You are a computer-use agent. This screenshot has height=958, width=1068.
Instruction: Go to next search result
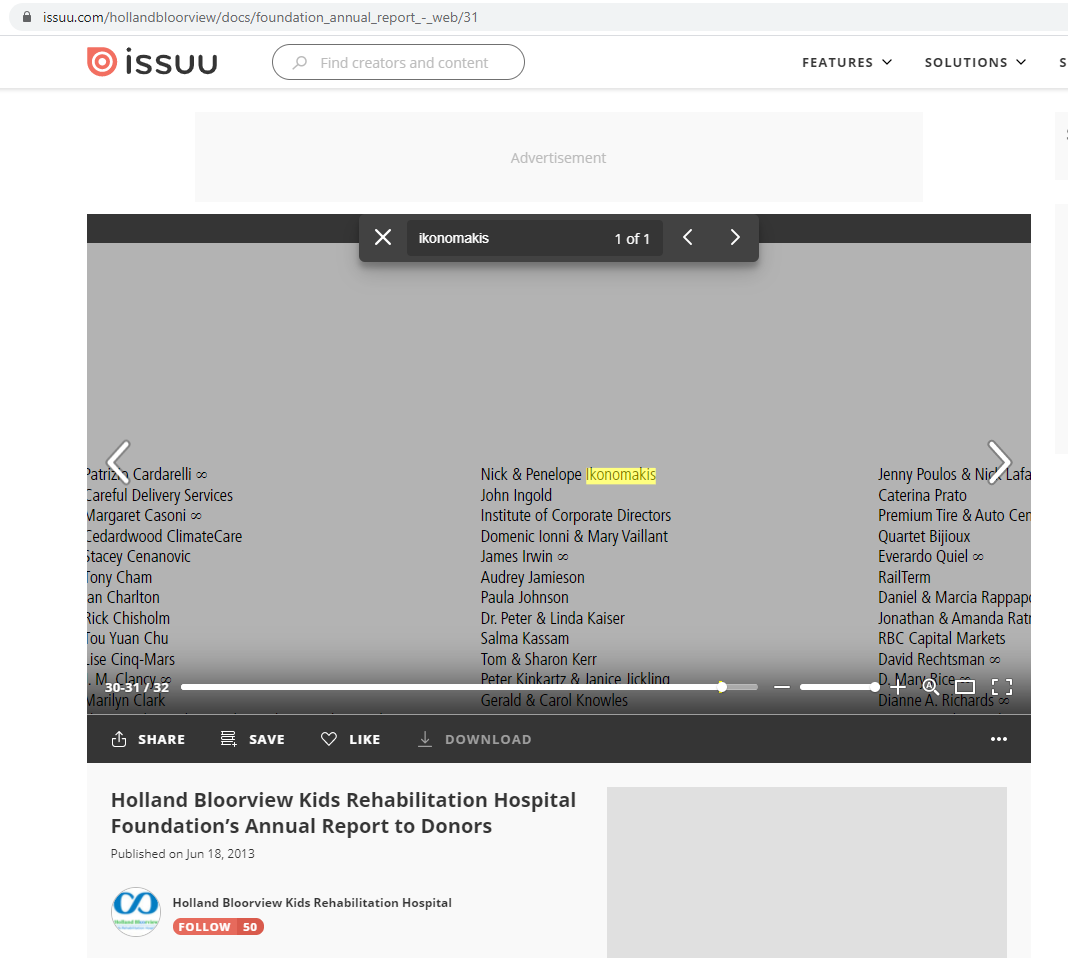[735, 238]
